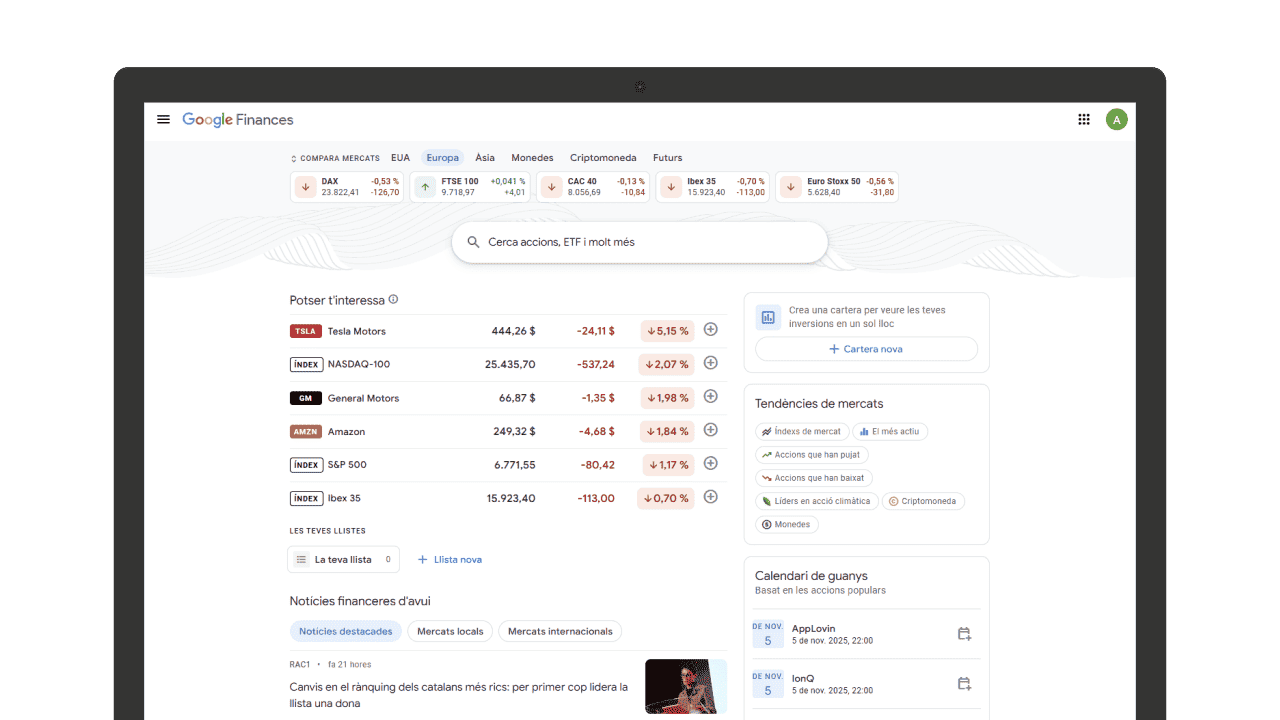This screenshot has height=720, width=1280.
Task: Add IonQ earnings date to calendar
Action: point(963,683)
